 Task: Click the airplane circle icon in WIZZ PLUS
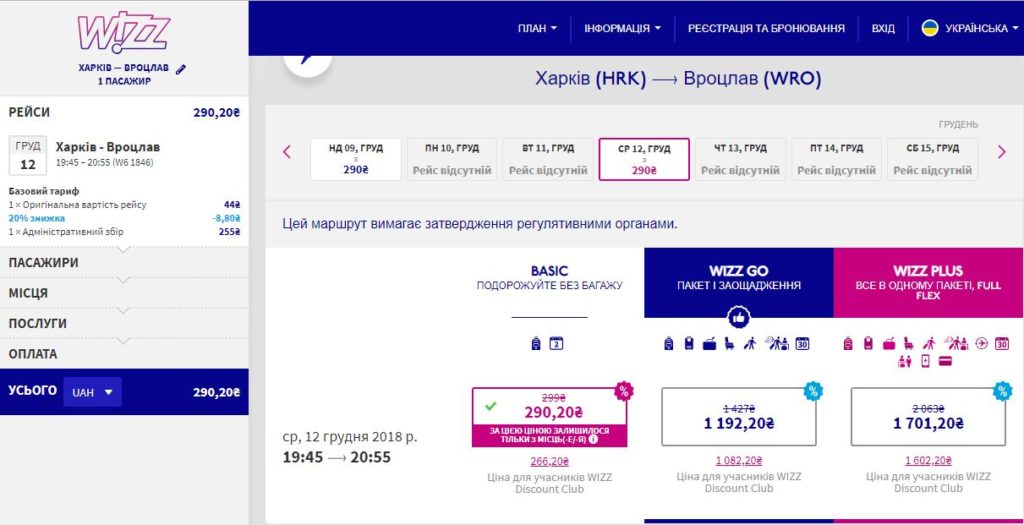coord(981,343)
